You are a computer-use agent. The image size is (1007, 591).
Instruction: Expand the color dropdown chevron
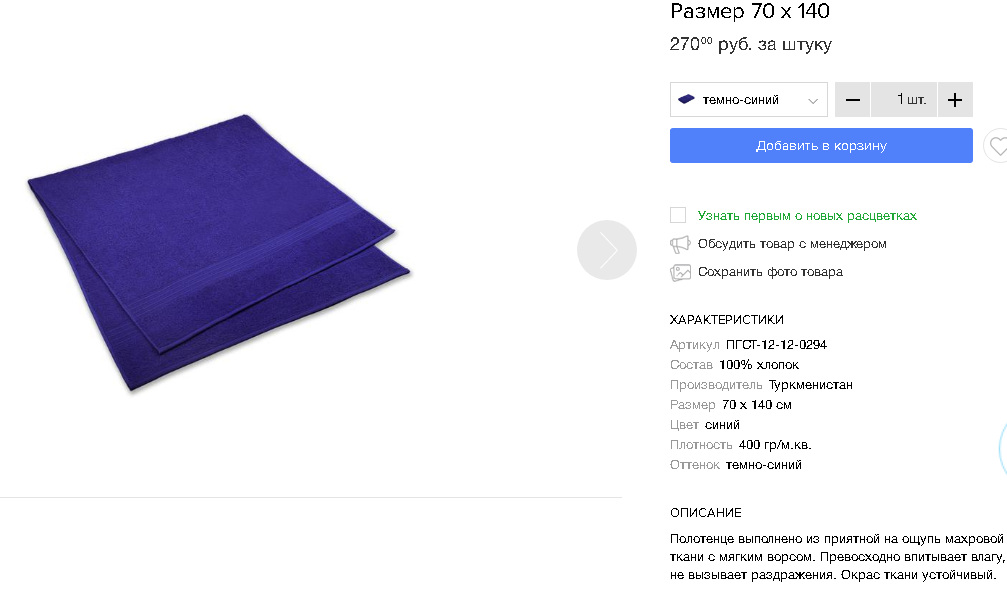[812, 100]
